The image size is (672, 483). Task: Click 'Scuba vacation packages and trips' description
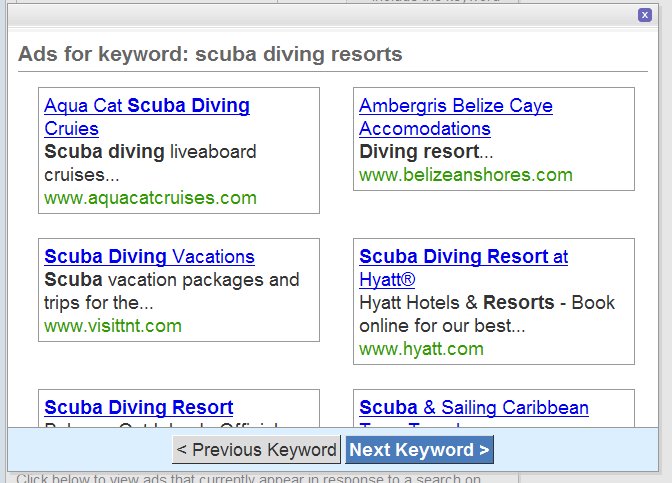pos(171,291)
